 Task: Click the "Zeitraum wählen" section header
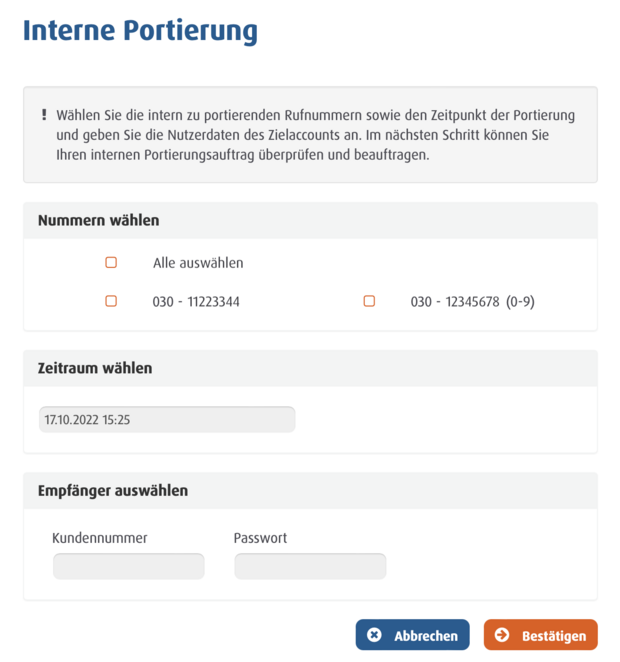pos(95,368)
